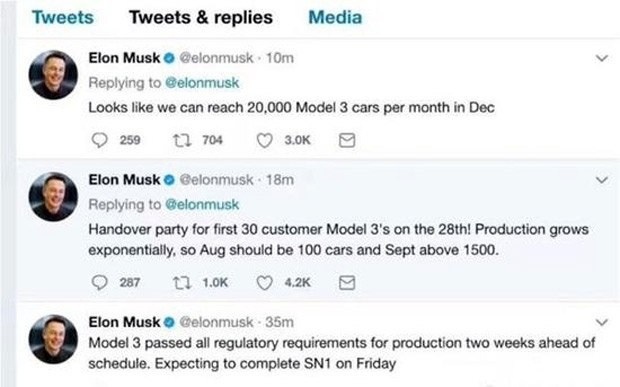Image resolution: width=620 pixels, height=387 pixels.
Task: Open Elon Musk name on 35m tweet
Action: [124, 322]
